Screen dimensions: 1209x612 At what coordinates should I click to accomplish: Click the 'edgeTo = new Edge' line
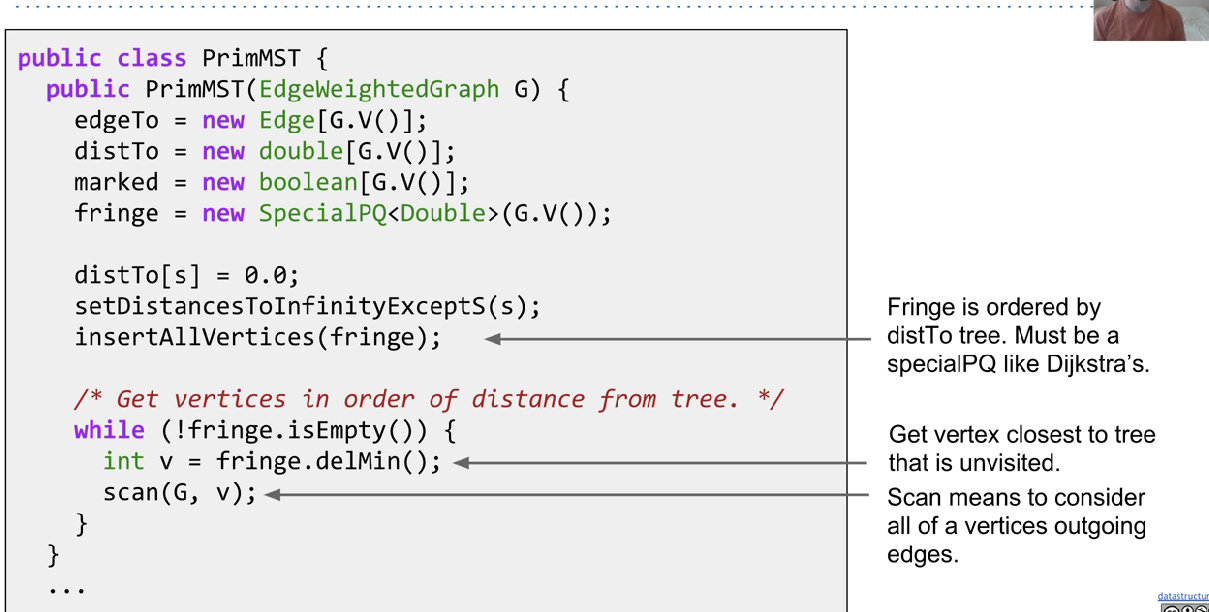click(x=250, y=121)
